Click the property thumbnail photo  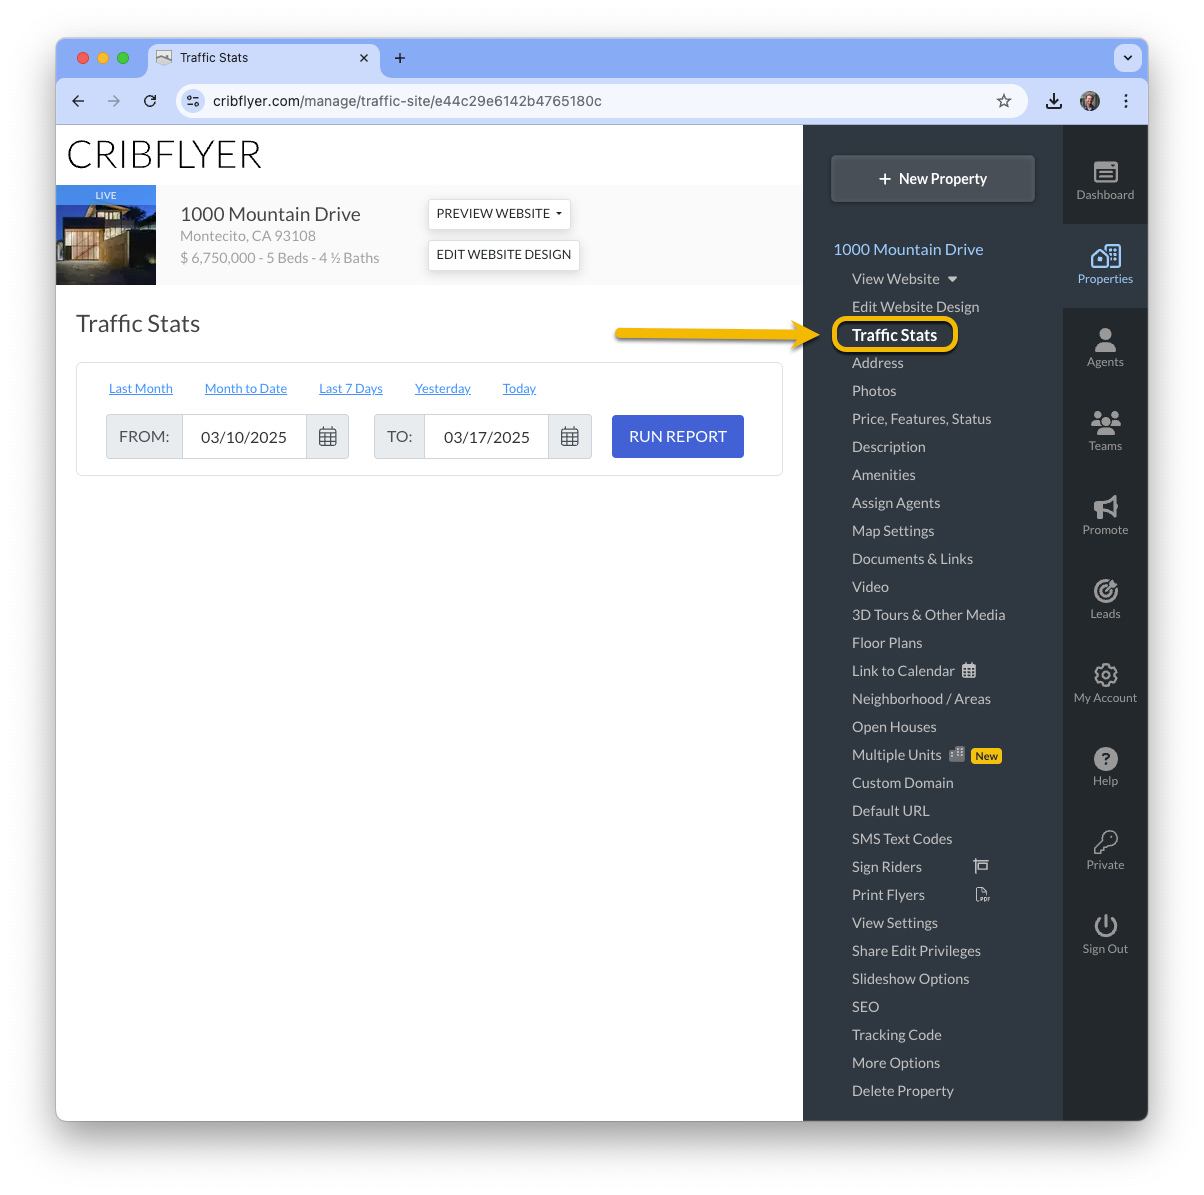pyautogui.click(x=106, y=236)
